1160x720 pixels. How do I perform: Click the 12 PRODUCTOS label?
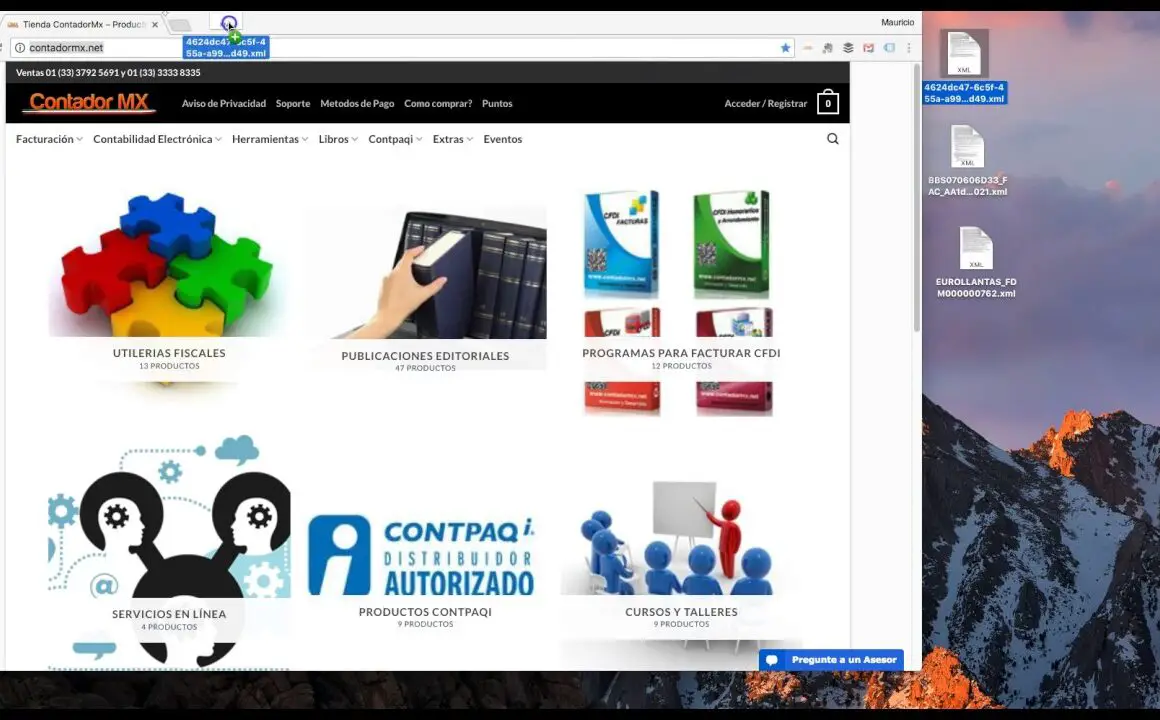tap(681, 366)
